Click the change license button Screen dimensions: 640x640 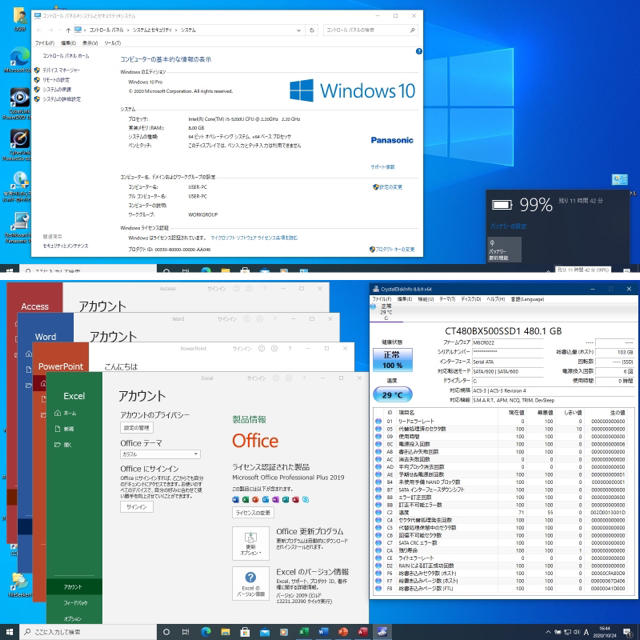[253, 513]
